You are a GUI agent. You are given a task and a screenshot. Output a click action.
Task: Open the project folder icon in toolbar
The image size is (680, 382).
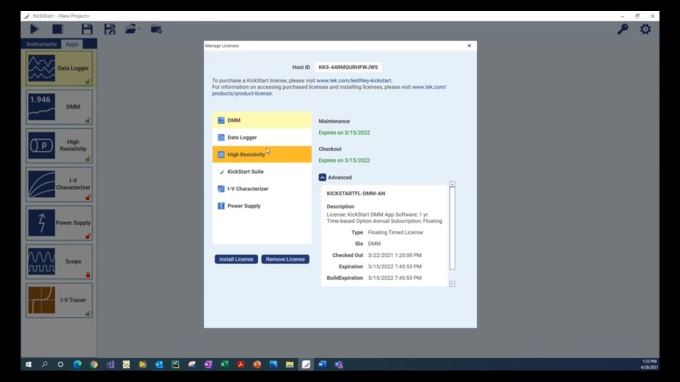(x=131, y=29)
